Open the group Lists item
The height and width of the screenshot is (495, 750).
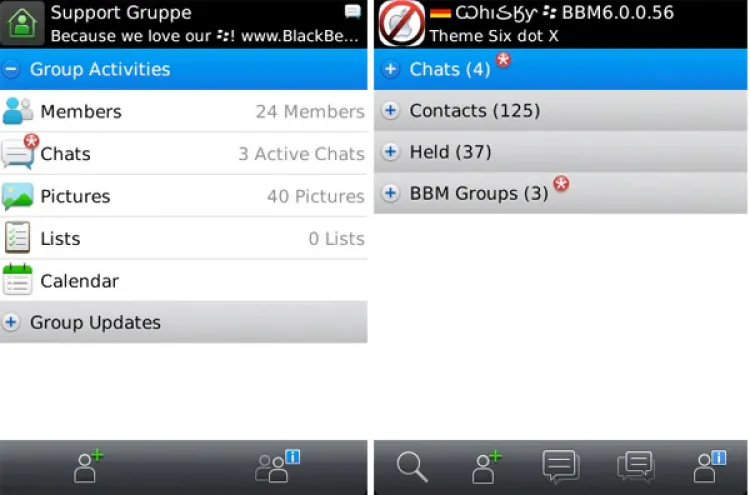point(183,239)
